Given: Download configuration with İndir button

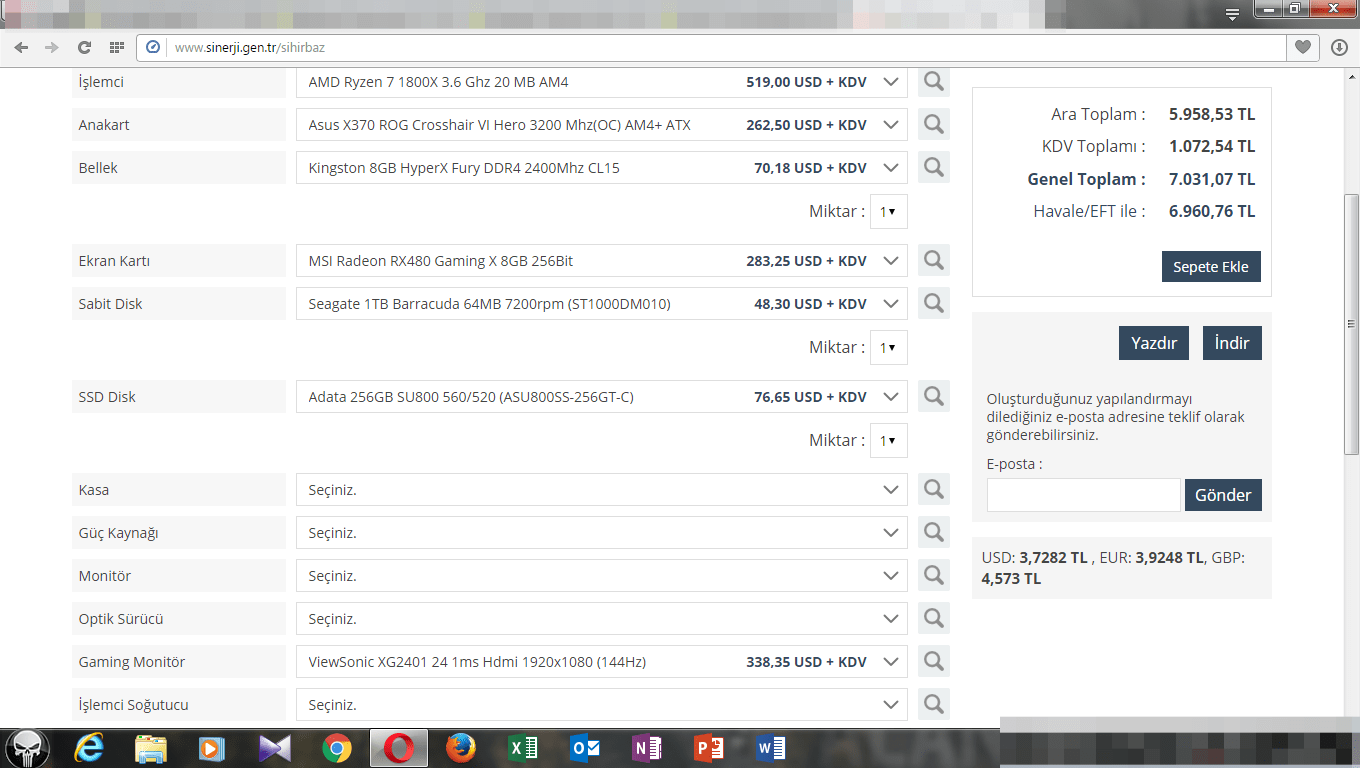Looking at the screenshot, I should tap(1232, 343).
